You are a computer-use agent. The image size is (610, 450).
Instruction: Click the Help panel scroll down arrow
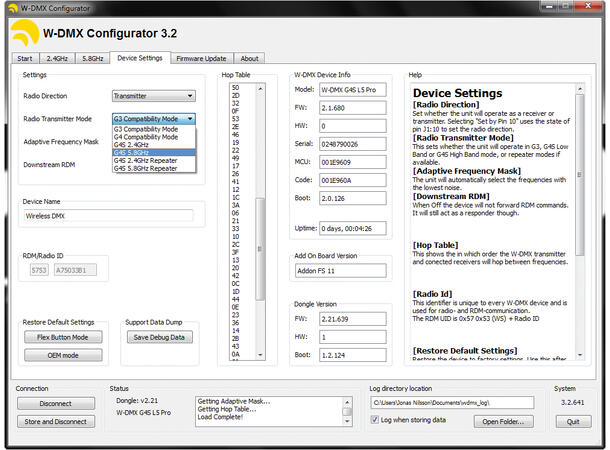click(x=580, y=355)
